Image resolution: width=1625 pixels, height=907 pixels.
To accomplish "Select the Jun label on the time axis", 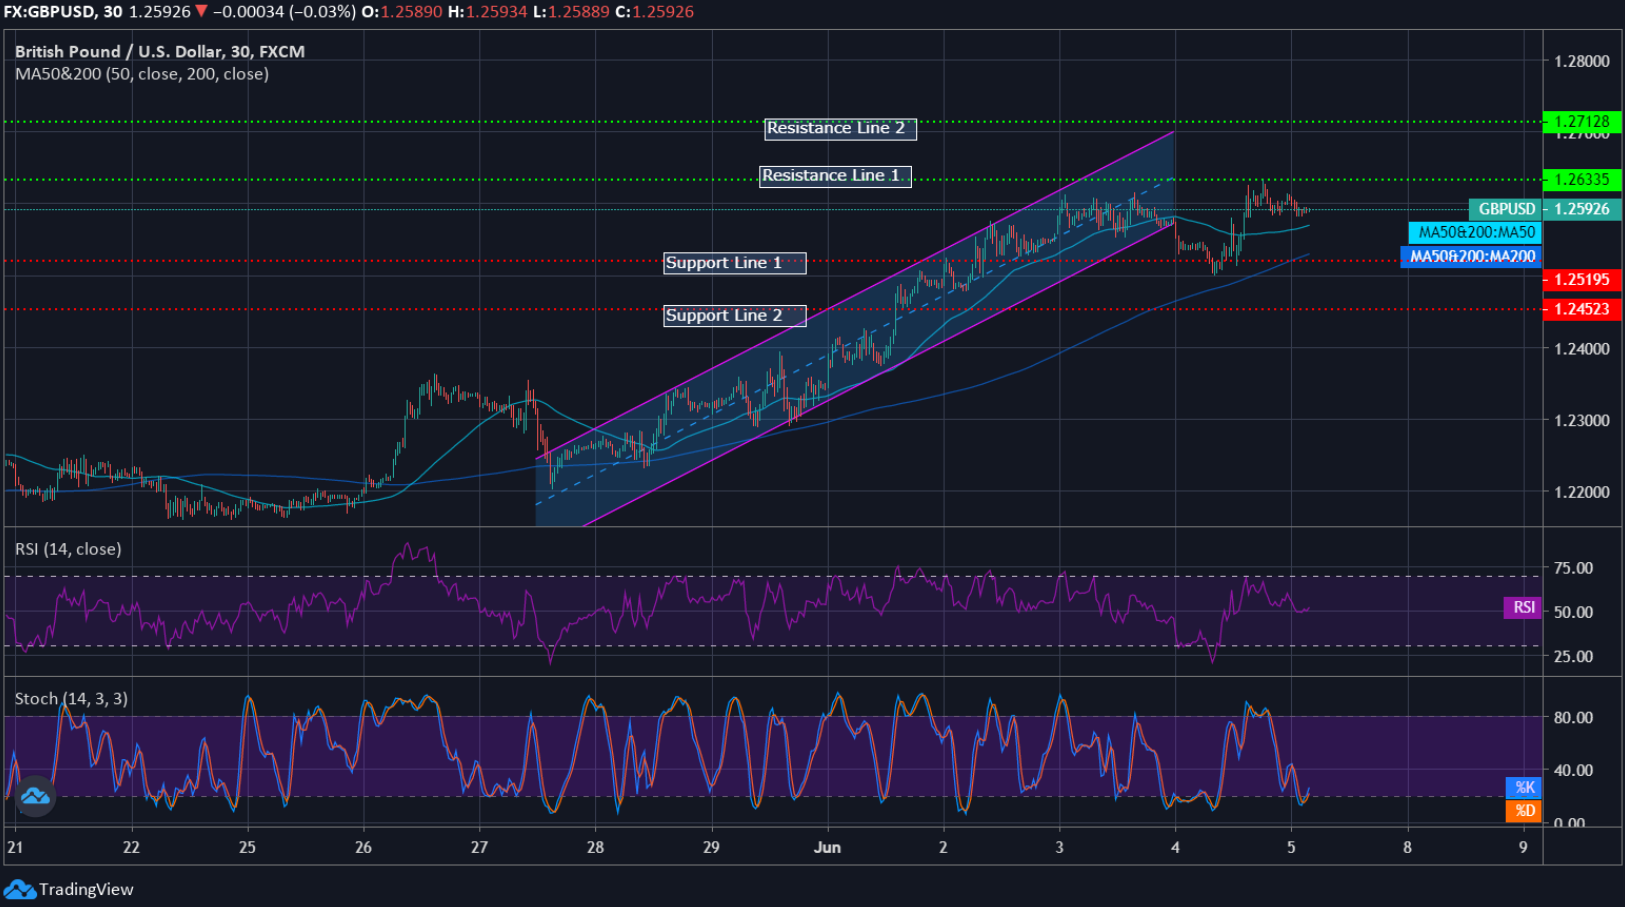I will 826,846.
